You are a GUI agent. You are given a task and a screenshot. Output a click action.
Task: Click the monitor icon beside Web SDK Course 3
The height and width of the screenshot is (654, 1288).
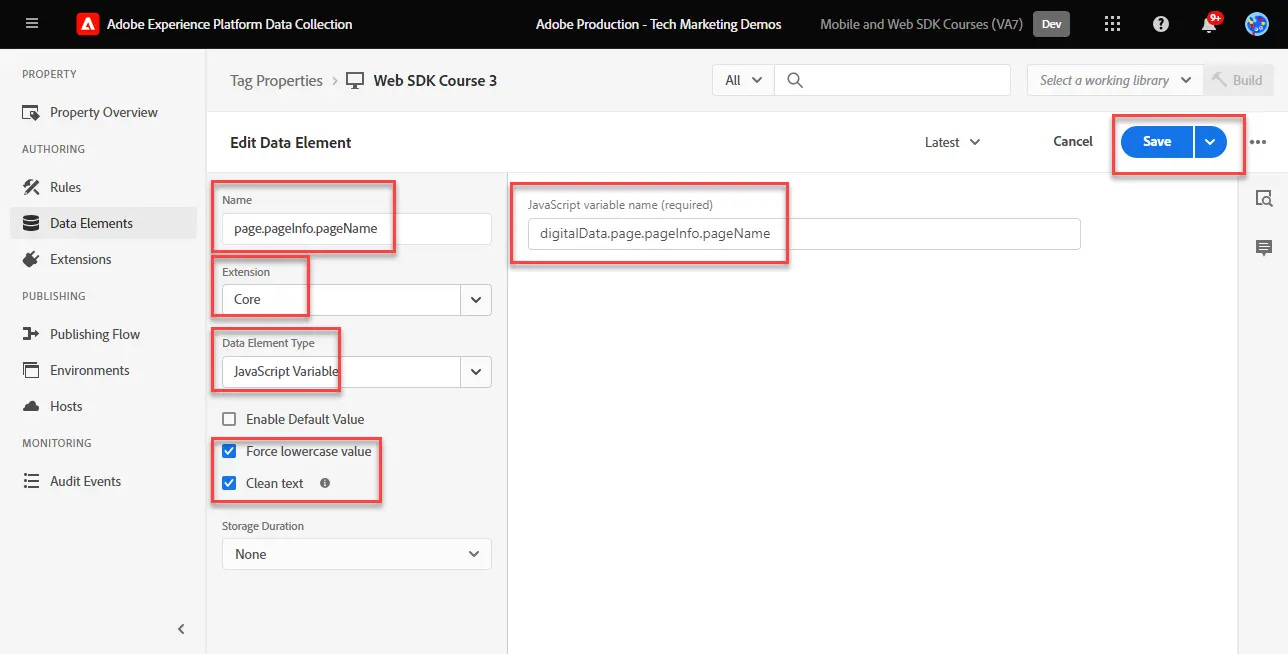click(355, 80)
